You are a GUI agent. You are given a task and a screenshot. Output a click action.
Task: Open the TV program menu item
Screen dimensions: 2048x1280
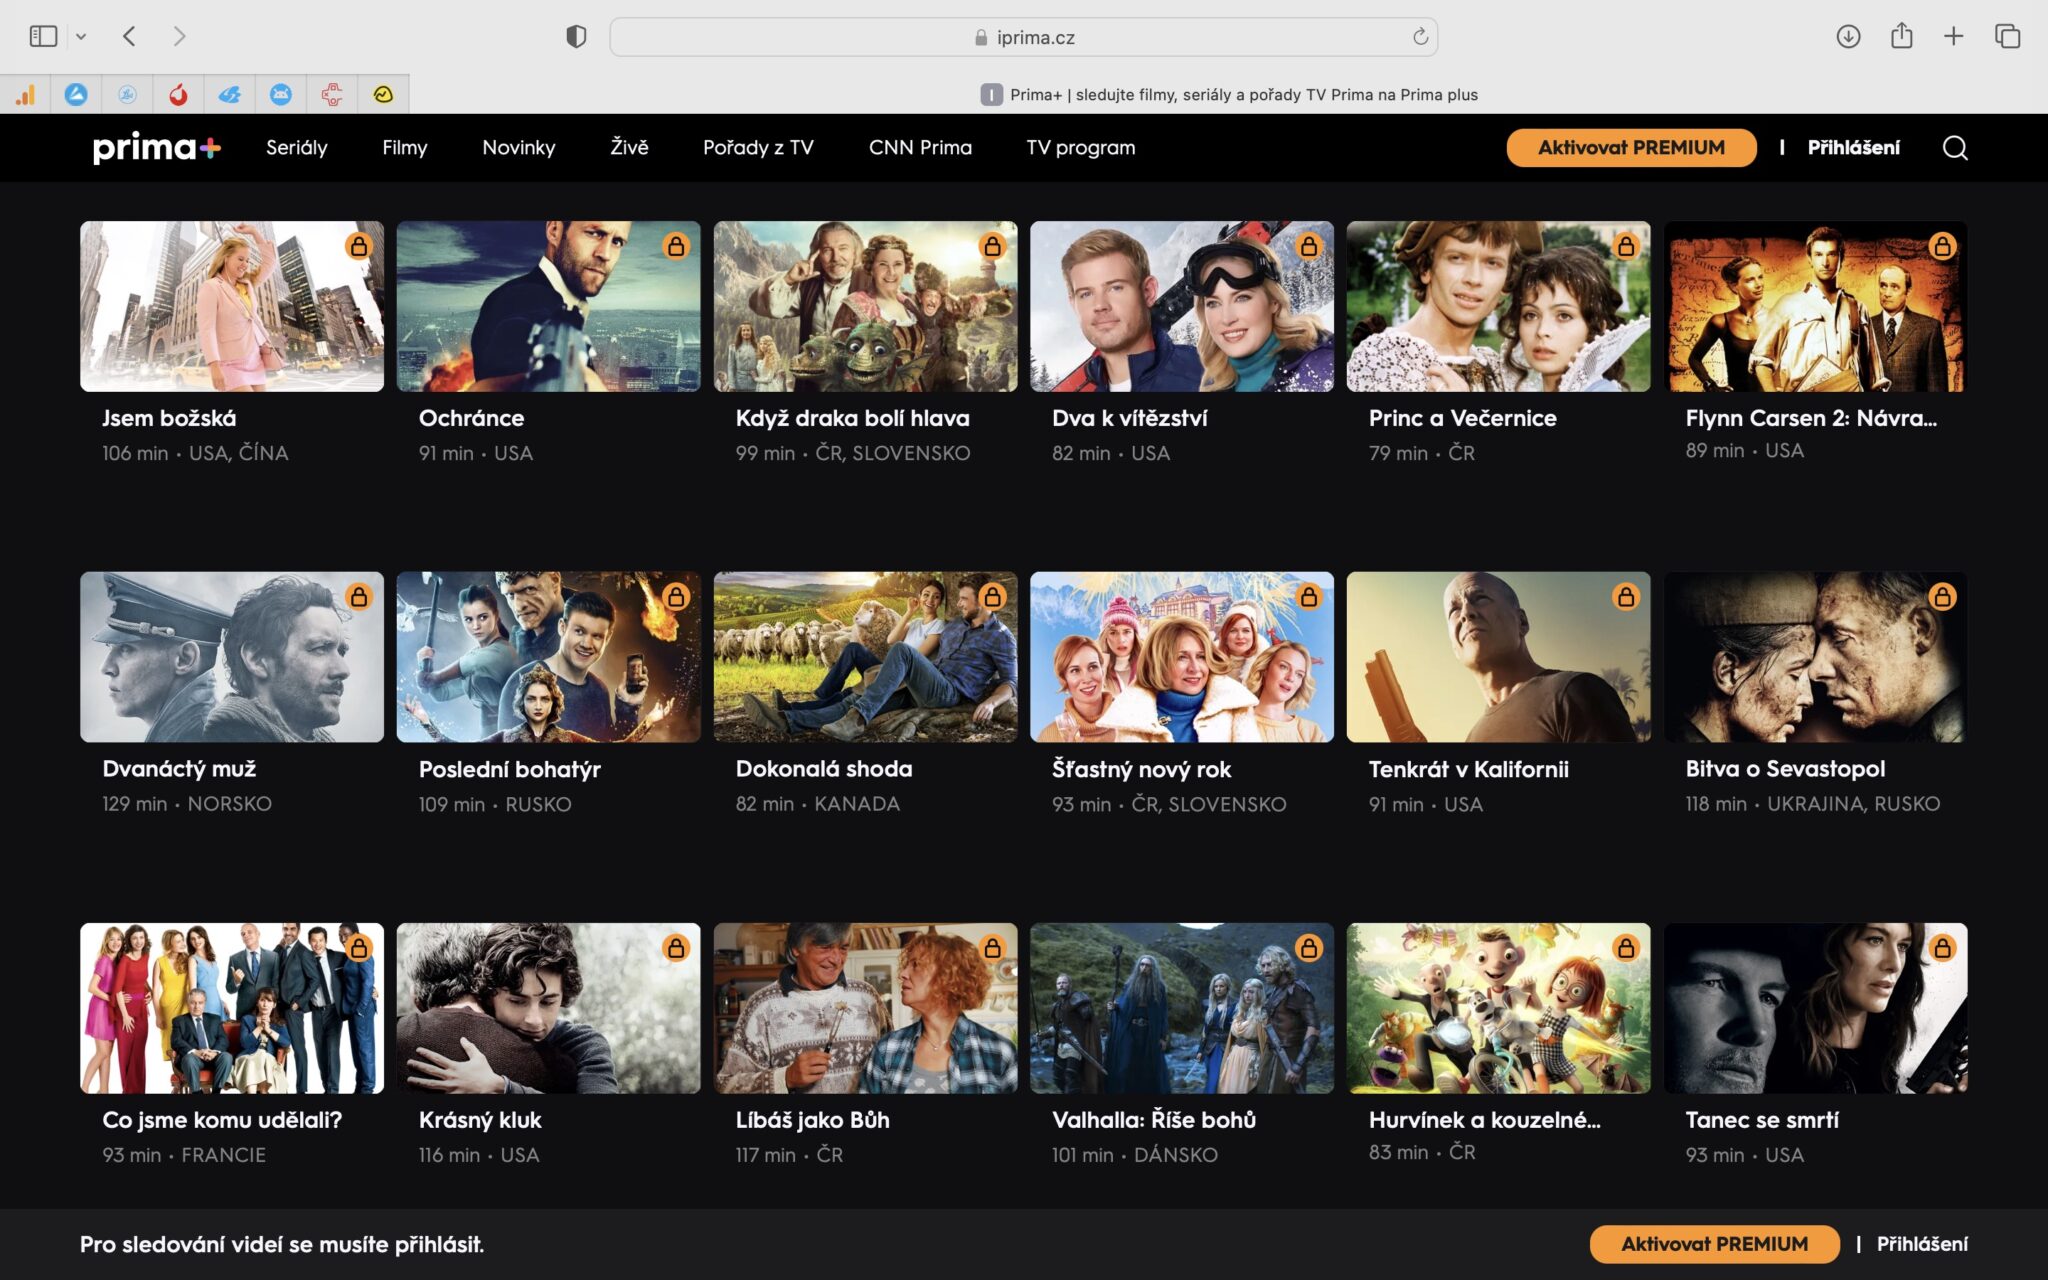(1080, 148)
